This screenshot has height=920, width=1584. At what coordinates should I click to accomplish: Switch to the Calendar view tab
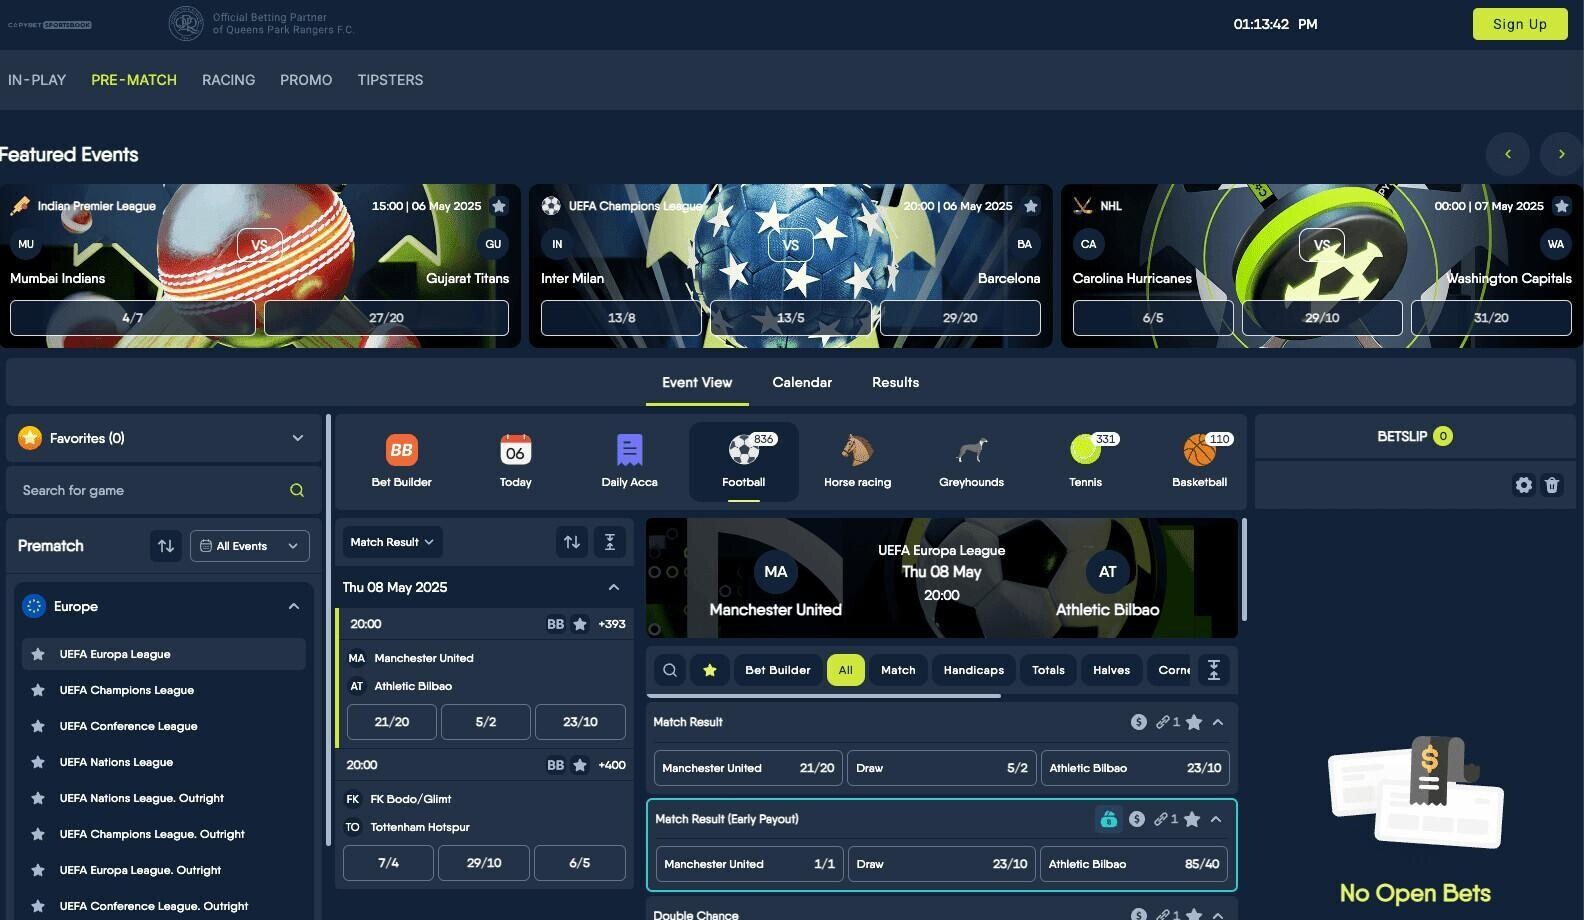point(802,382)
